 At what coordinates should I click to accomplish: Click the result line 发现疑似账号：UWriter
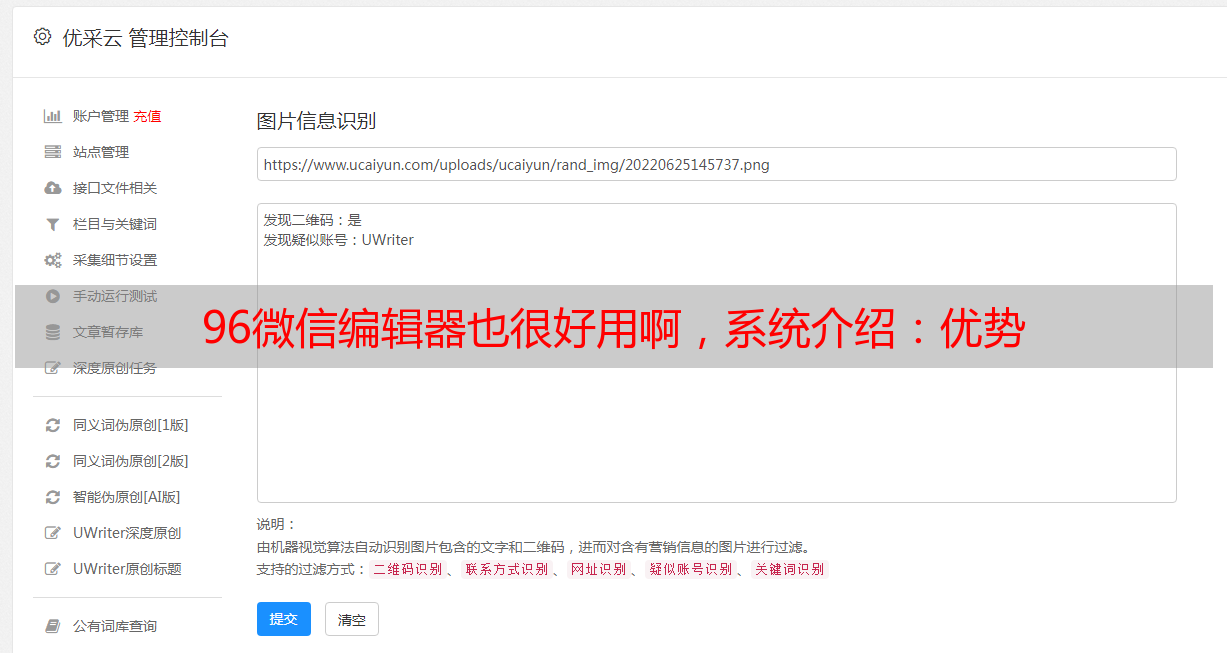pyautogui.click(x=338, y=240)
